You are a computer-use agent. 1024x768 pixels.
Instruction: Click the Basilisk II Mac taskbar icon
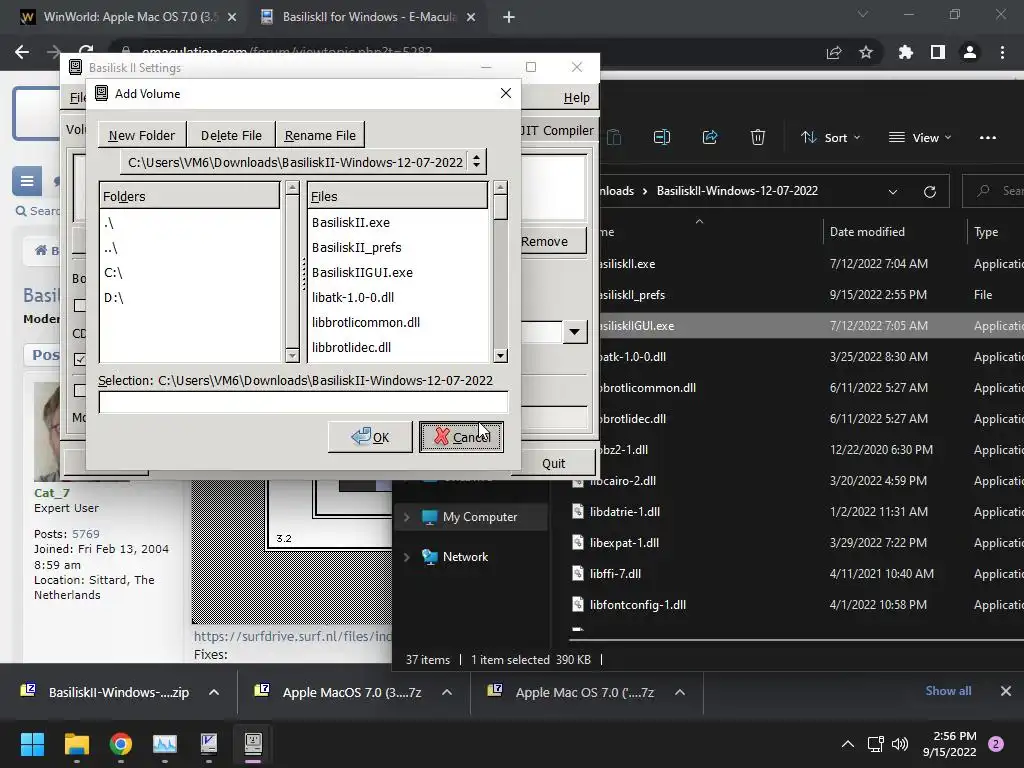pyautogui.click(x=253, y=744)
